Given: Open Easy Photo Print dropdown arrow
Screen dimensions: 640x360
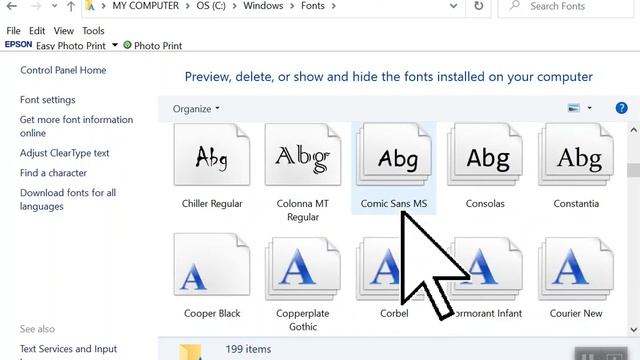Looking at the screenshot, I should (115, 45).
